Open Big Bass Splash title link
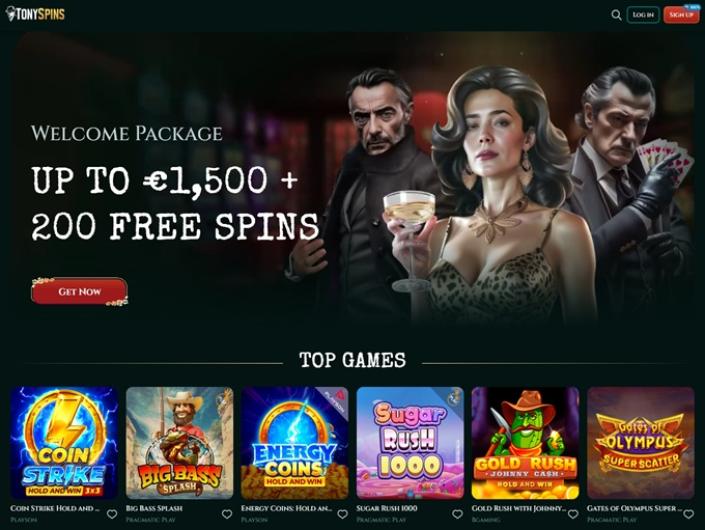 154,508
